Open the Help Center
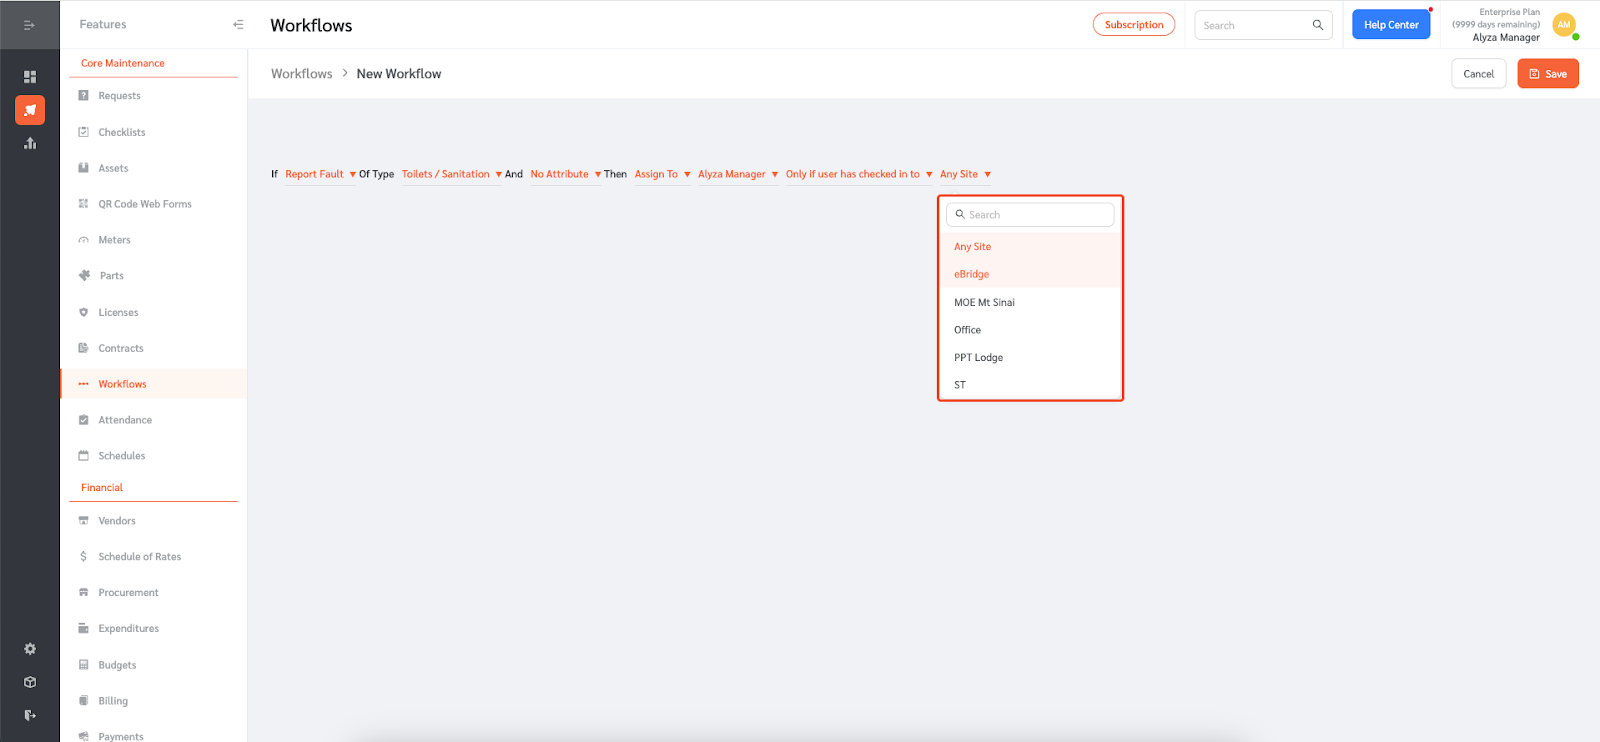Screen dimensions: 1600x742 point(1391,25)
